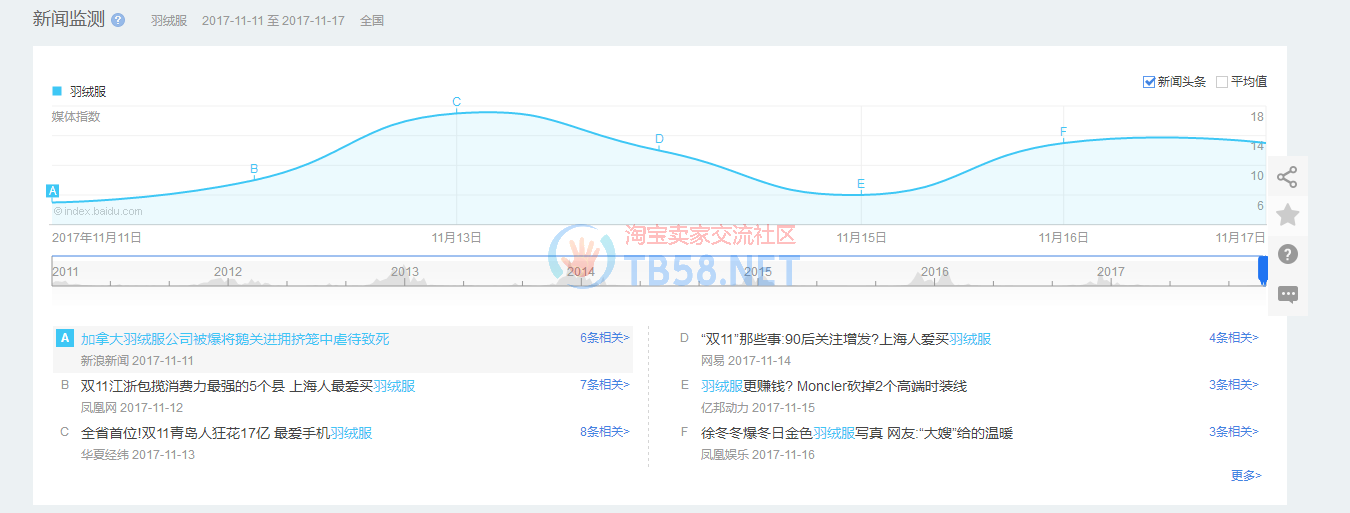The image size is (1350, 513).
Task: Select the highlighted A news marker badge
Action: tap(53, 191)
